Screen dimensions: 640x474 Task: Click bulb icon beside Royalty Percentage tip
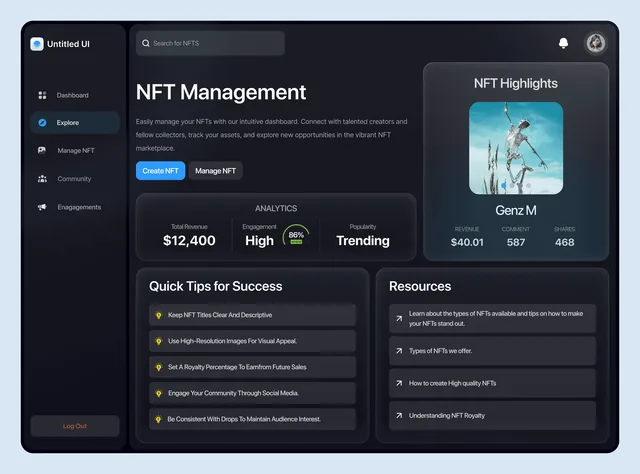(159, 367)
